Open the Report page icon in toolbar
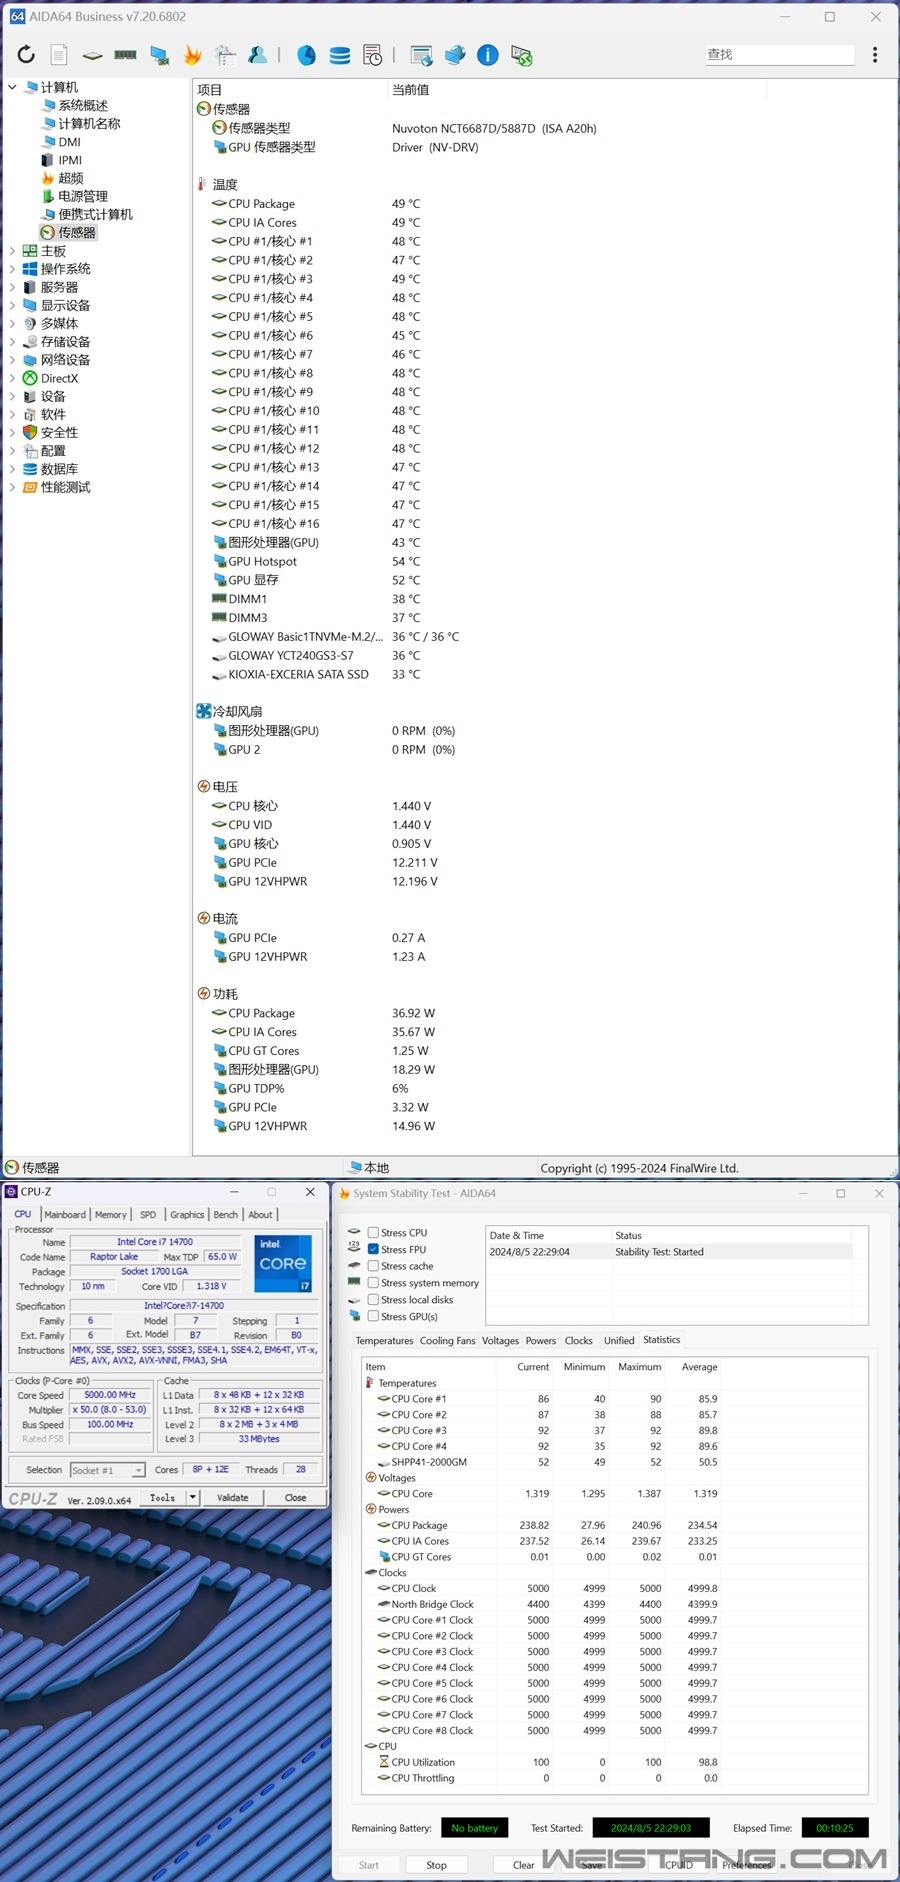 click(59, 55)
